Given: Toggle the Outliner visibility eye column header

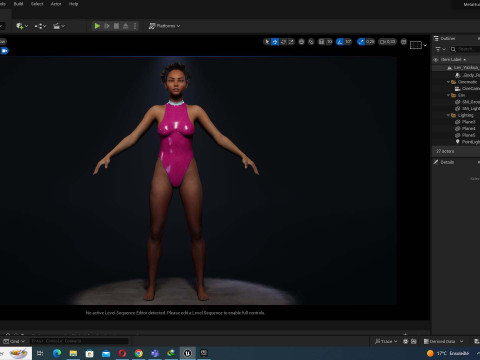Looking at the screenshot, I should [436, 60].
